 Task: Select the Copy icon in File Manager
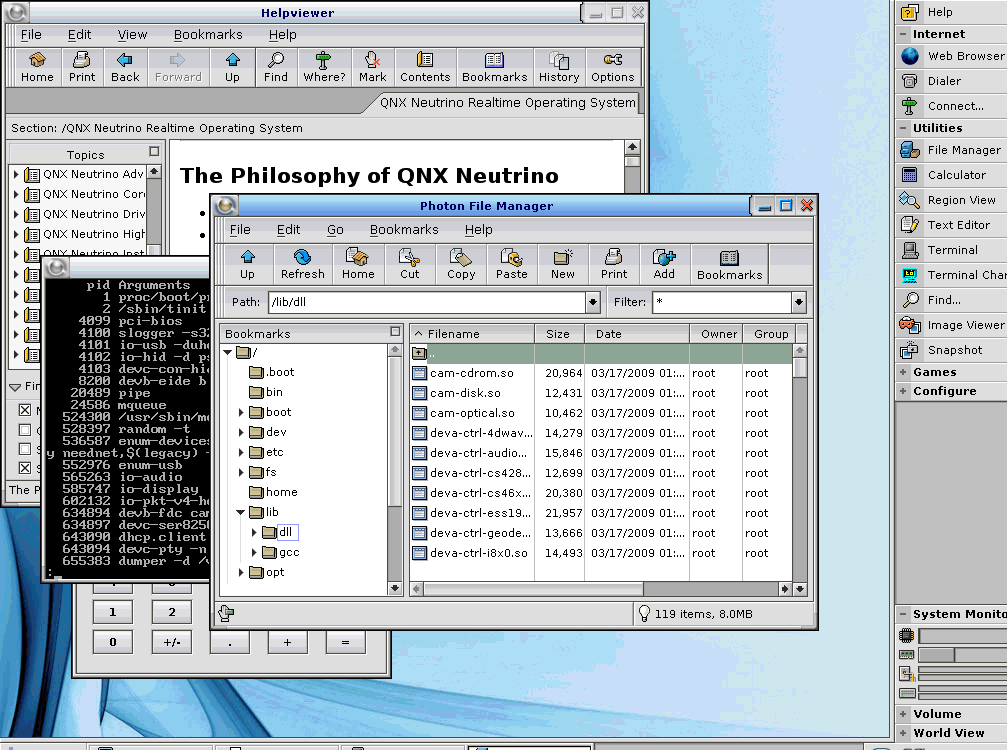click(x=460, y=263)
